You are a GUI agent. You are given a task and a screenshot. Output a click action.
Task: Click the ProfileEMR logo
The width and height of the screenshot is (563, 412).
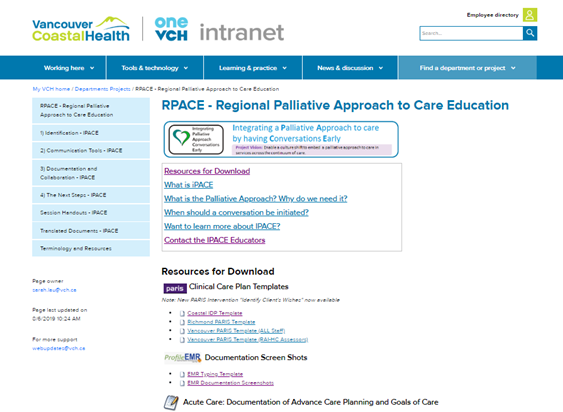183,358
